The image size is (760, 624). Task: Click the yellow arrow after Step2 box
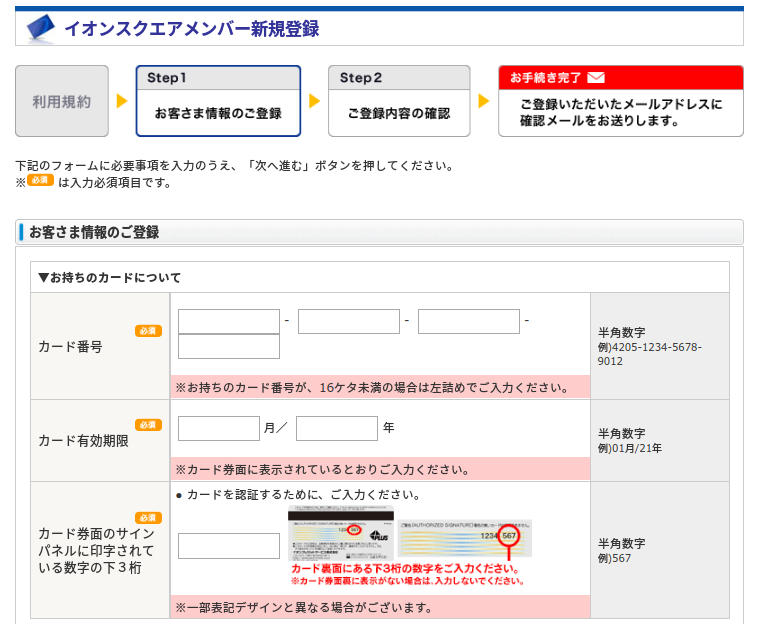[x=483, y=101]
